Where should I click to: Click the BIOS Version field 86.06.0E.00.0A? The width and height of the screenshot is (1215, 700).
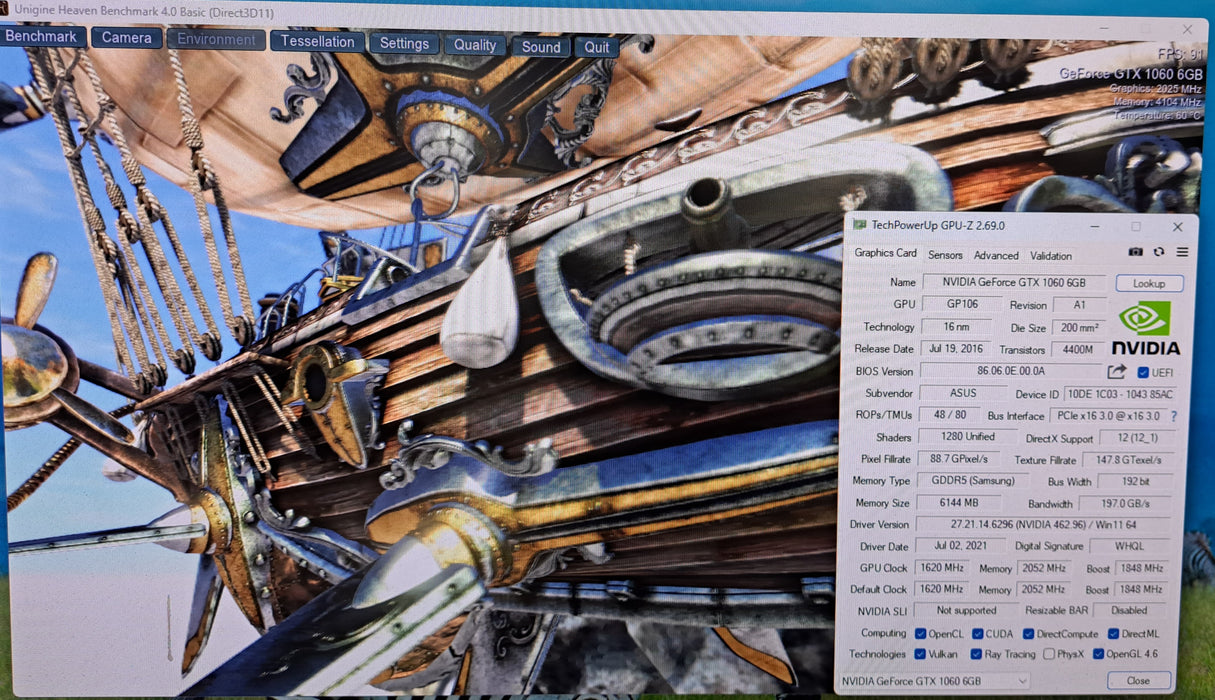point(1010,371)
